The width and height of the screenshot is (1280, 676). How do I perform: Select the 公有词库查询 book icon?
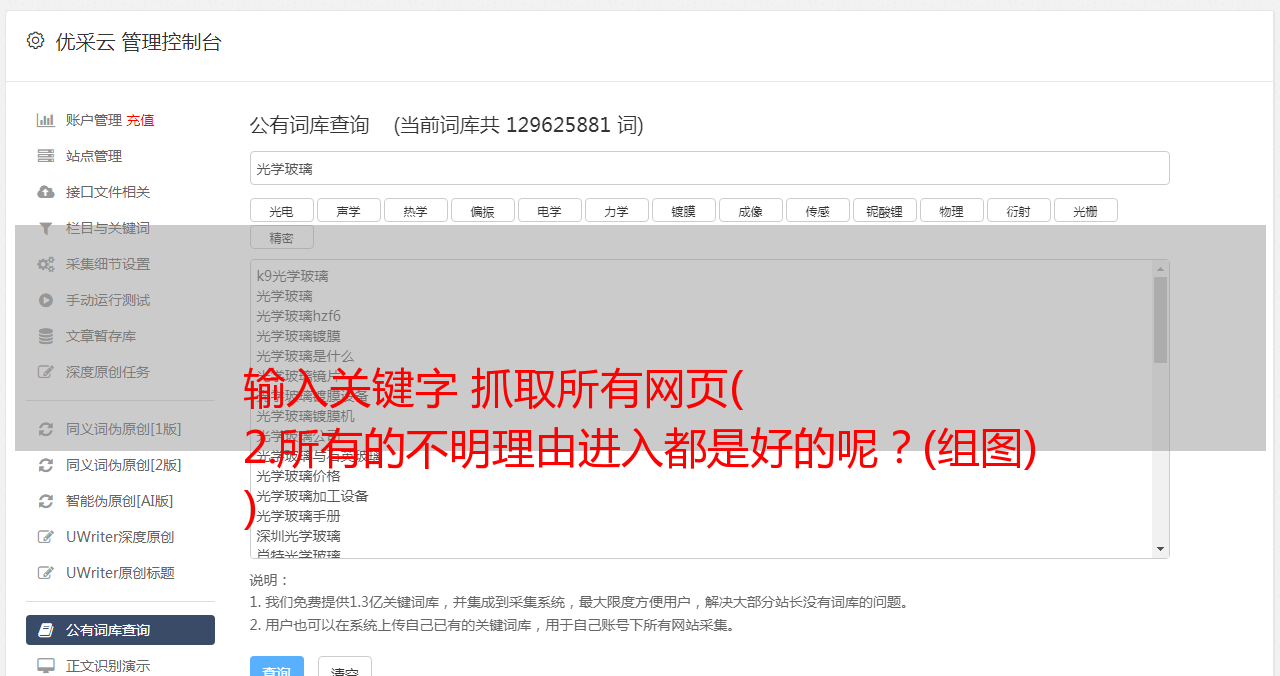click(x=46, y=630)
